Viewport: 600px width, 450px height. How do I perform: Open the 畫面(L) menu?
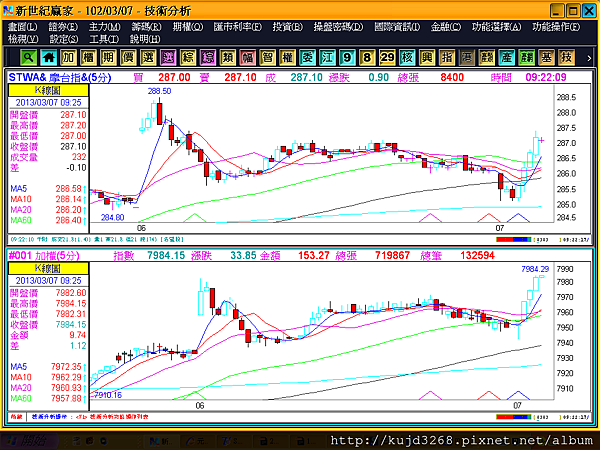[23, 27]
